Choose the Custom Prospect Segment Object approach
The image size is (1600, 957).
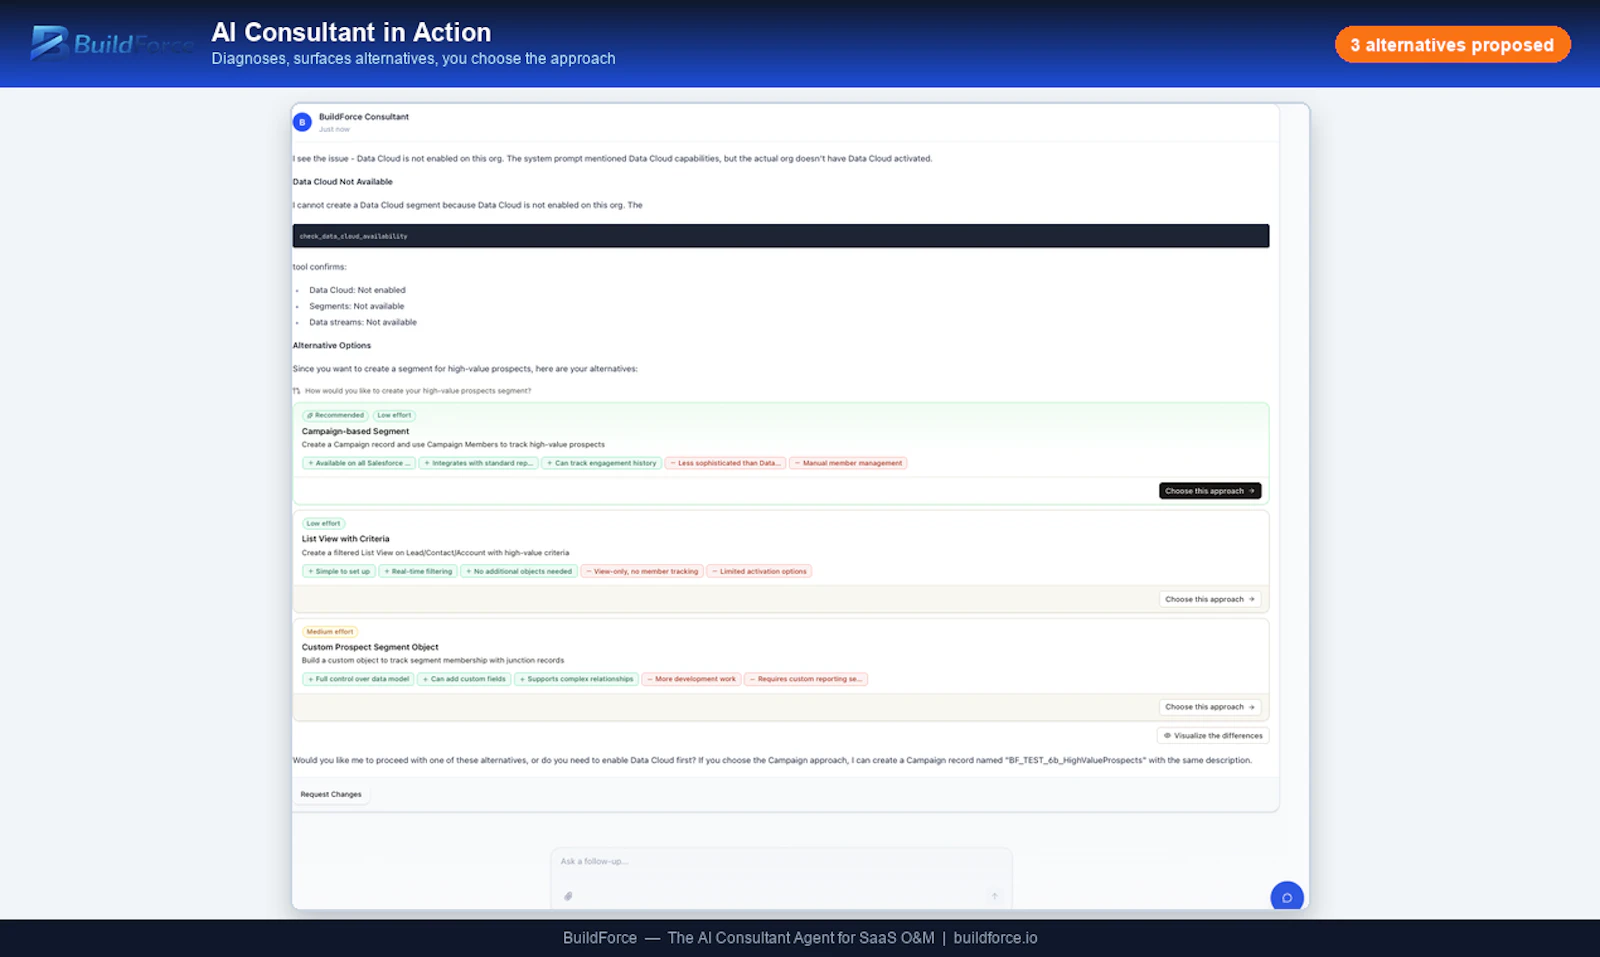point(1210,707)
